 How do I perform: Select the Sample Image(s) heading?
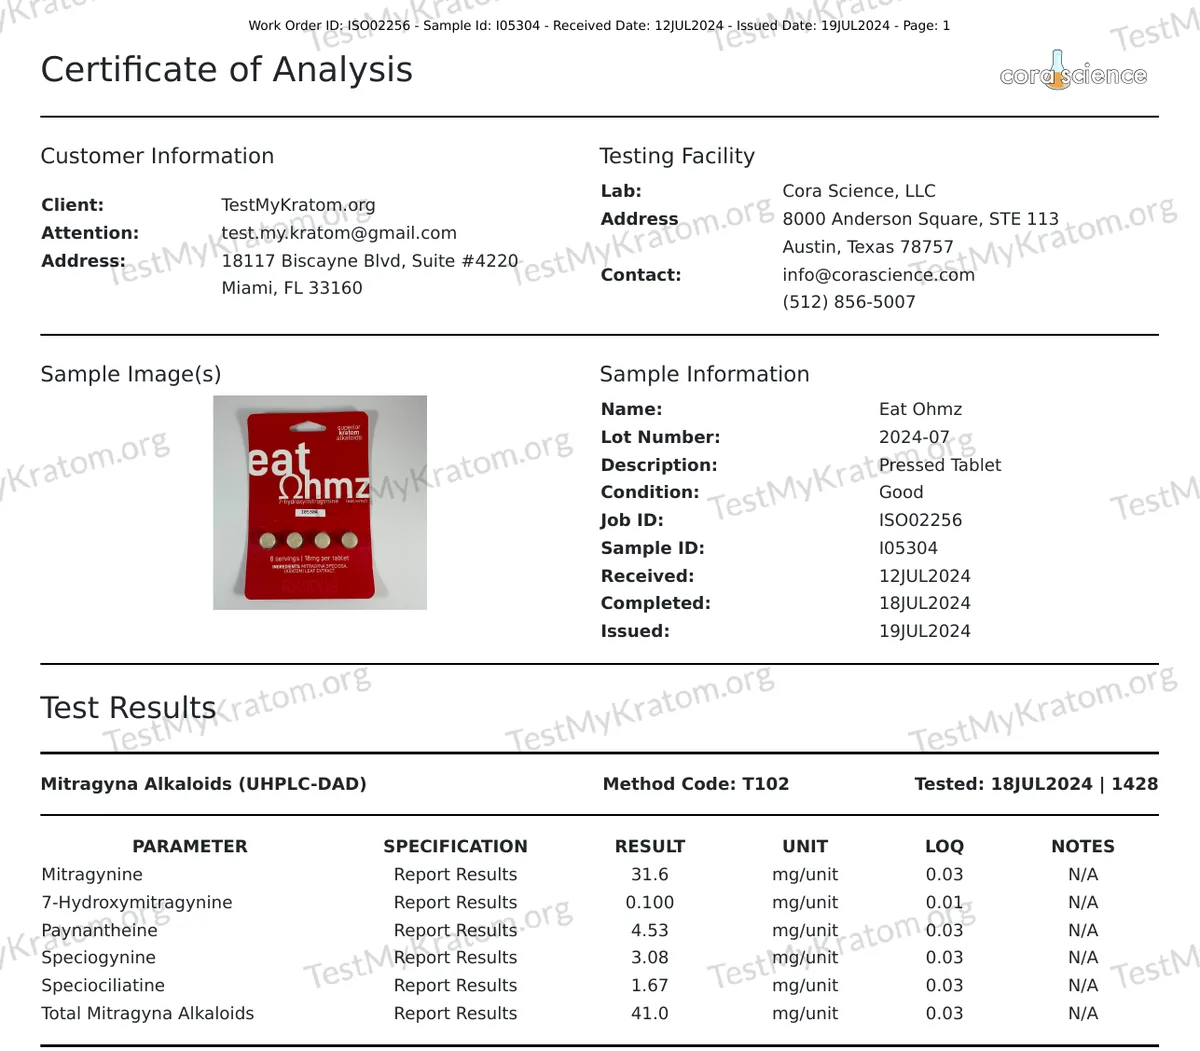point(131,374)
